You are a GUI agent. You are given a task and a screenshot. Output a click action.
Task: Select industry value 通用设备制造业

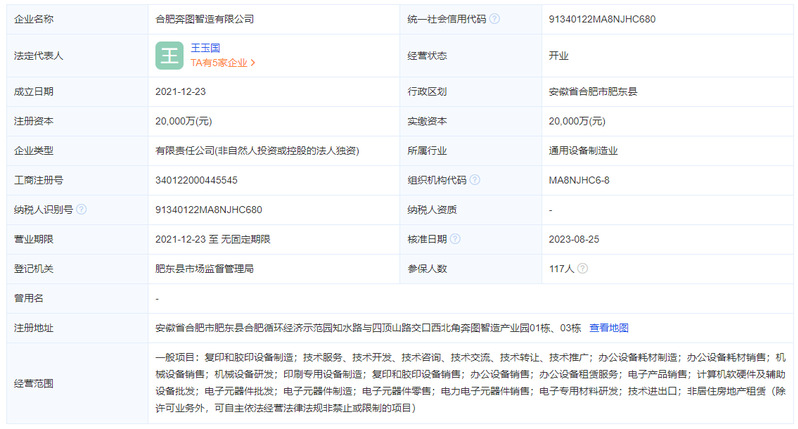(x=583, y=151)
